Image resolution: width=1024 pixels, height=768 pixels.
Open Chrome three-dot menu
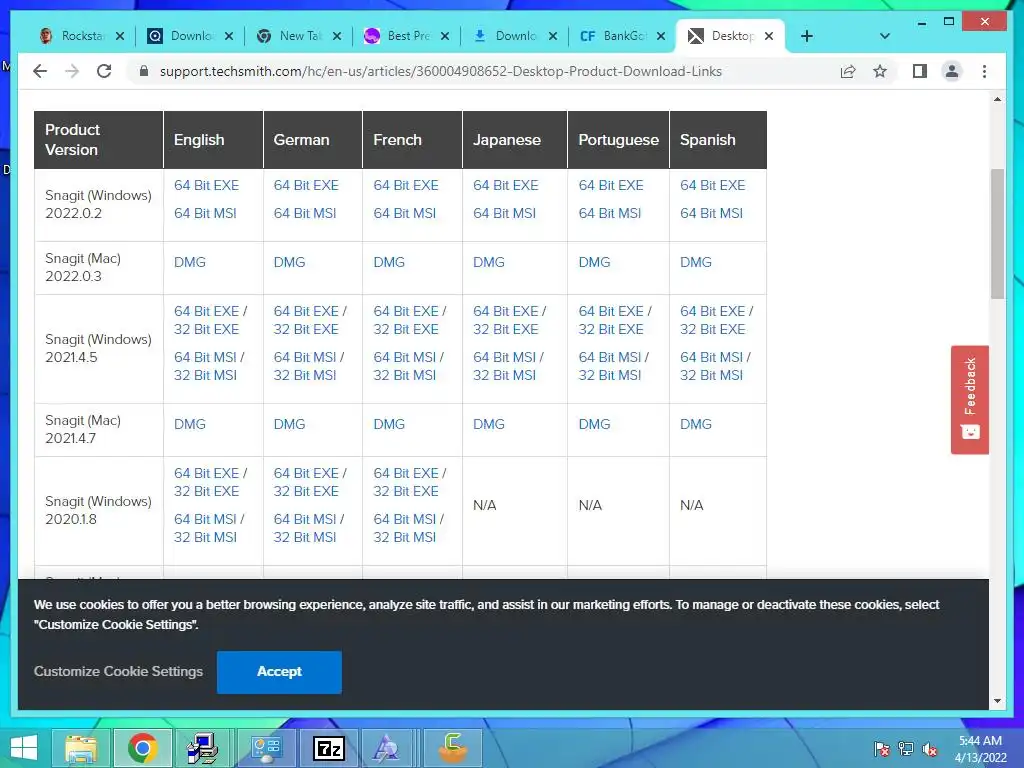tap(984, 71)
